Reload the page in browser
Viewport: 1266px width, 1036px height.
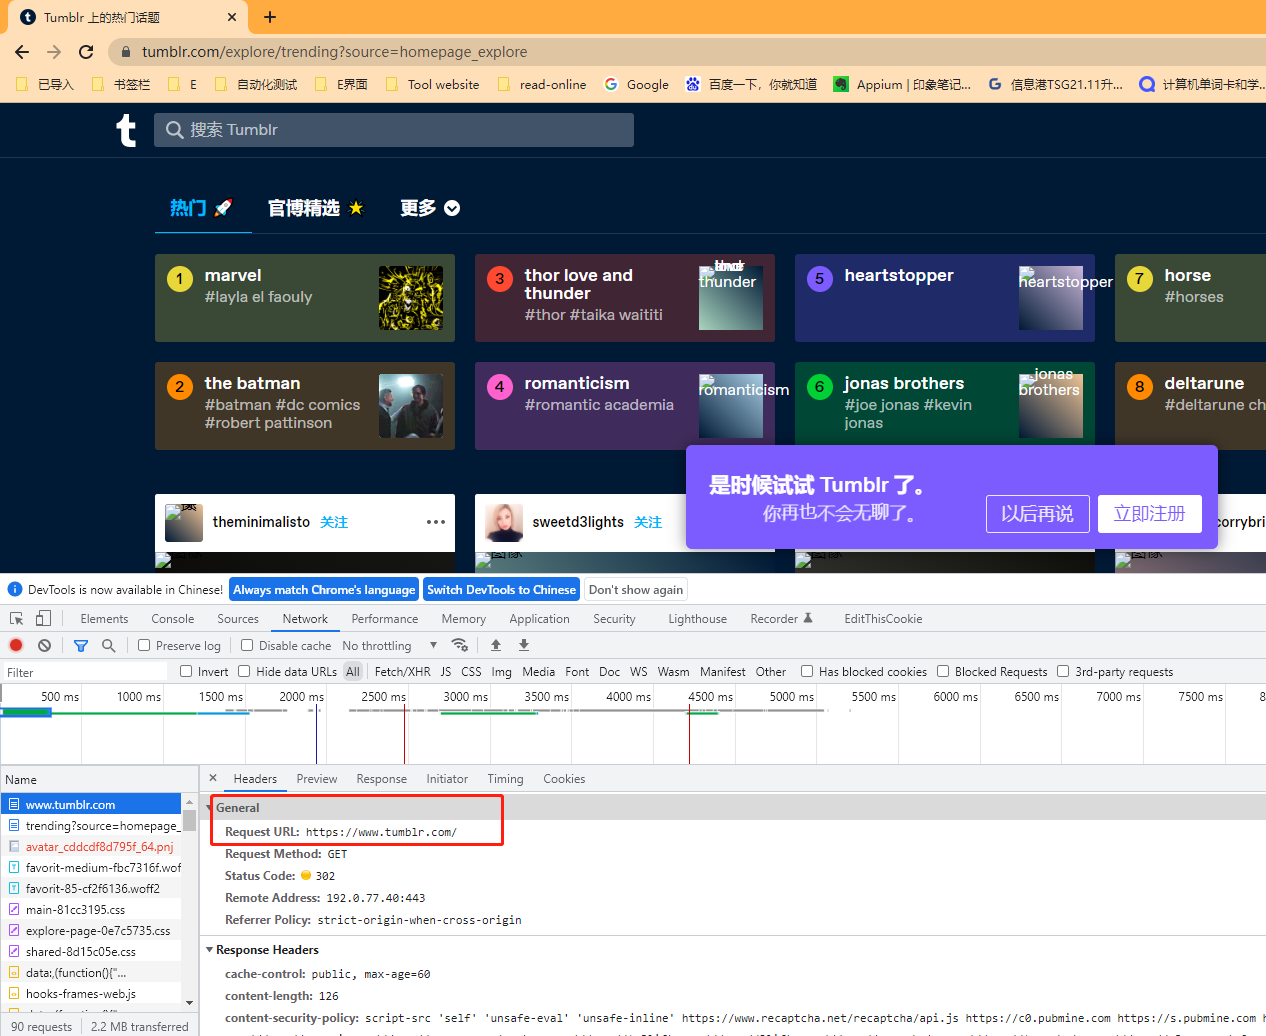pos(86,52)
